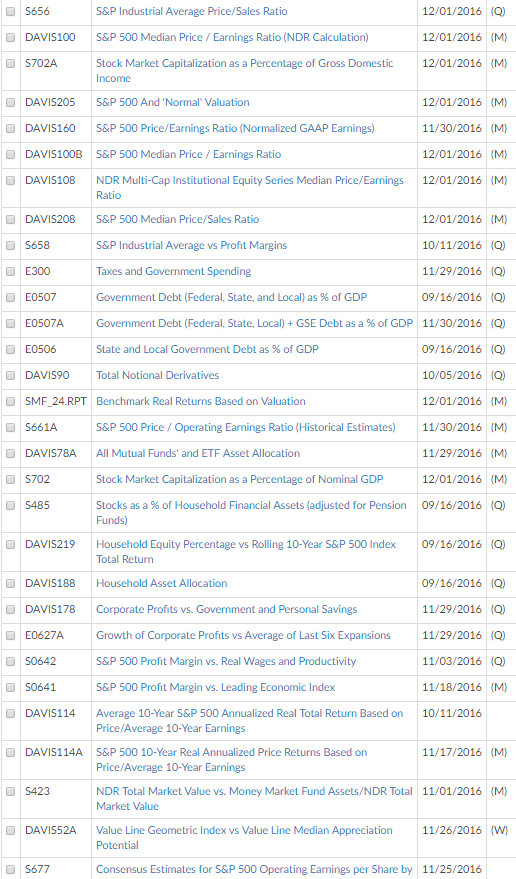Enable the checkbox for DAVIS90
Screen dimensions: 516x879
pos(10,376)
